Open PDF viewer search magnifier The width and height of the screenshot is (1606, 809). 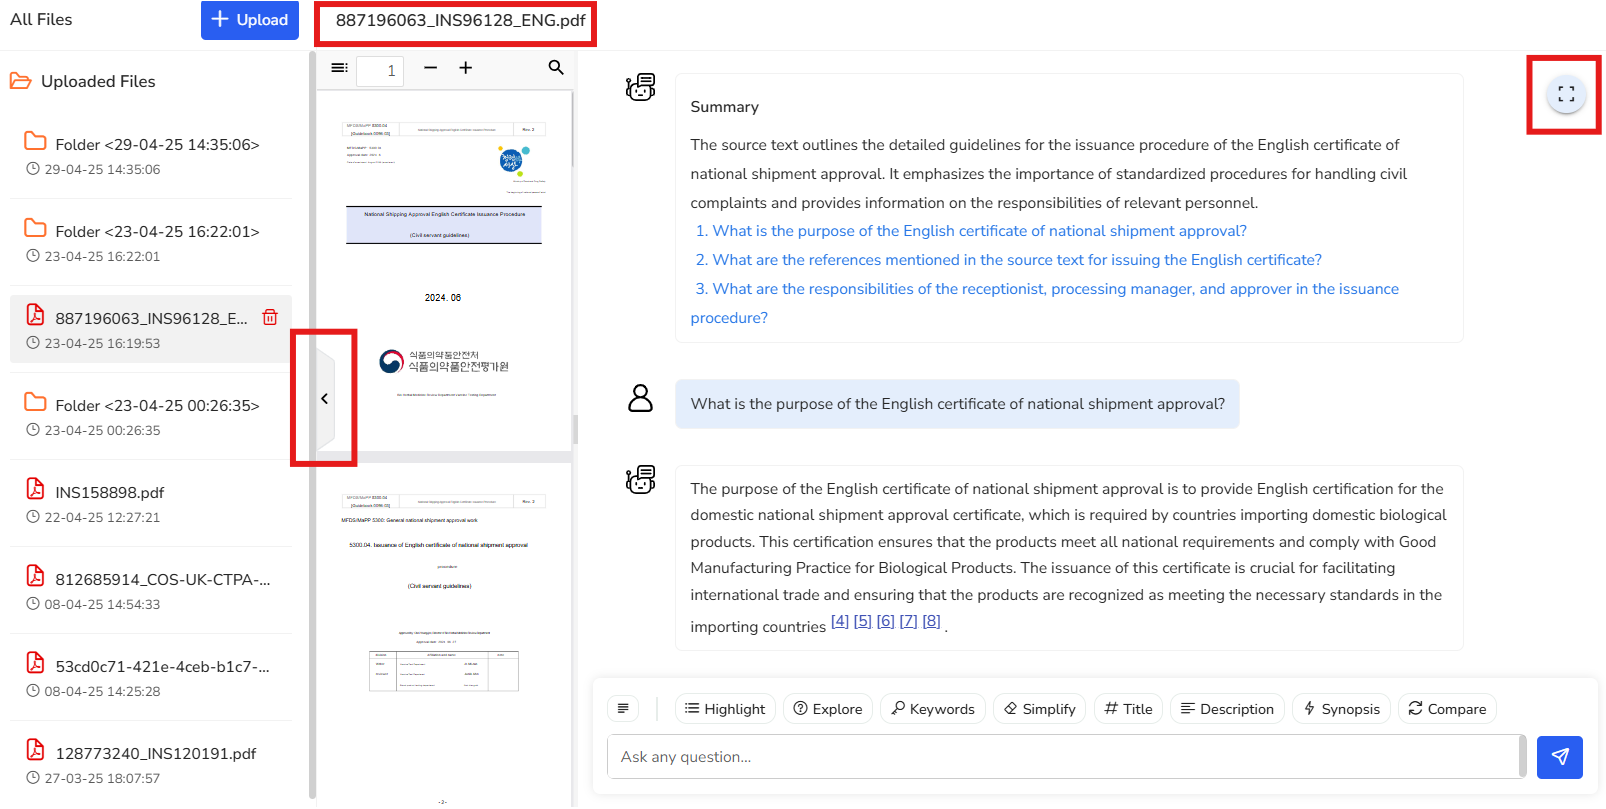coord(556,68)
